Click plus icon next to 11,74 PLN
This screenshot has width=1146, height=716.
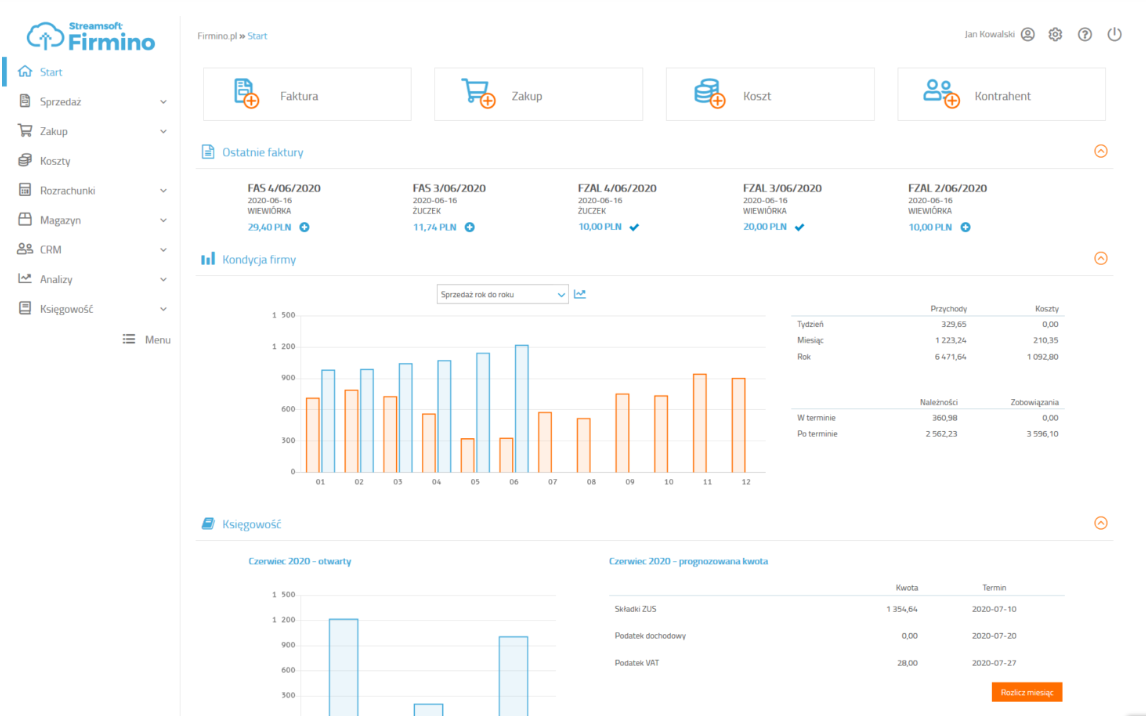pos(470,227)
